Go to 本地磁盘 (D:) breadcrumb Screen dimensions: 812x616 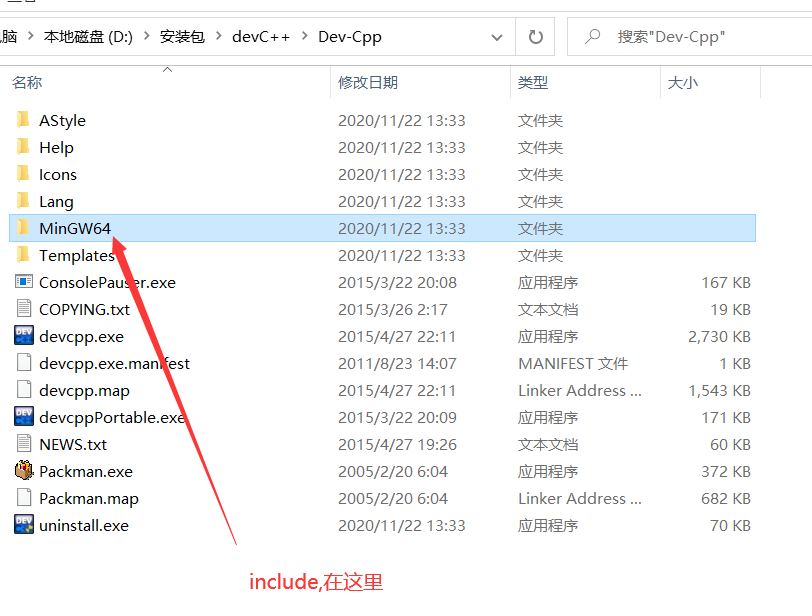pos(88,37)
